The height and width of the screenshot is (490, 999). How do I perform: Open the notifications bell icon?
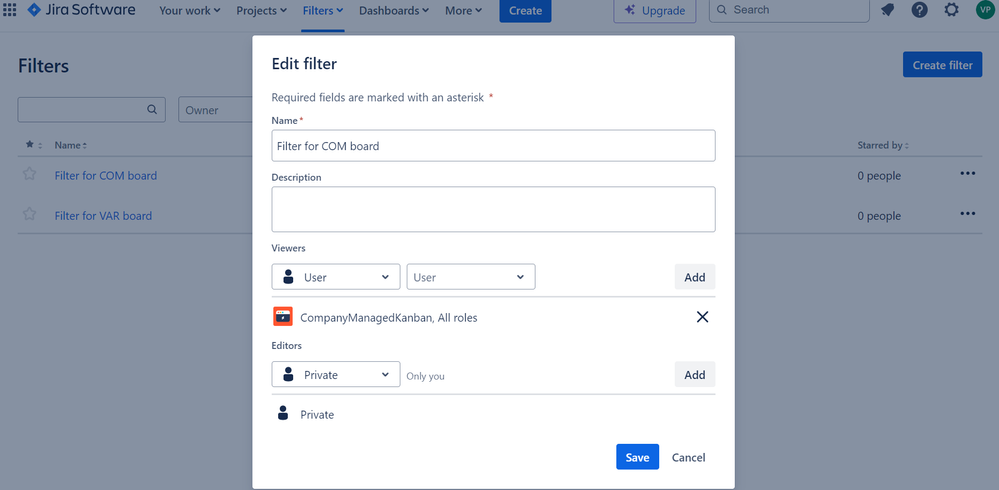coord(887,10)
